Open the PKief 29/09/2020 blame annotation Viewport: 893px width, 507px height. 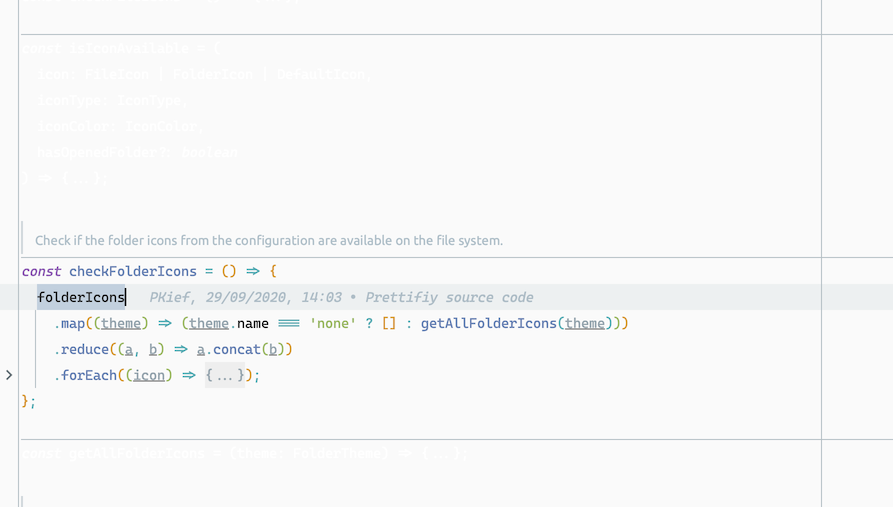coord(341,297)
